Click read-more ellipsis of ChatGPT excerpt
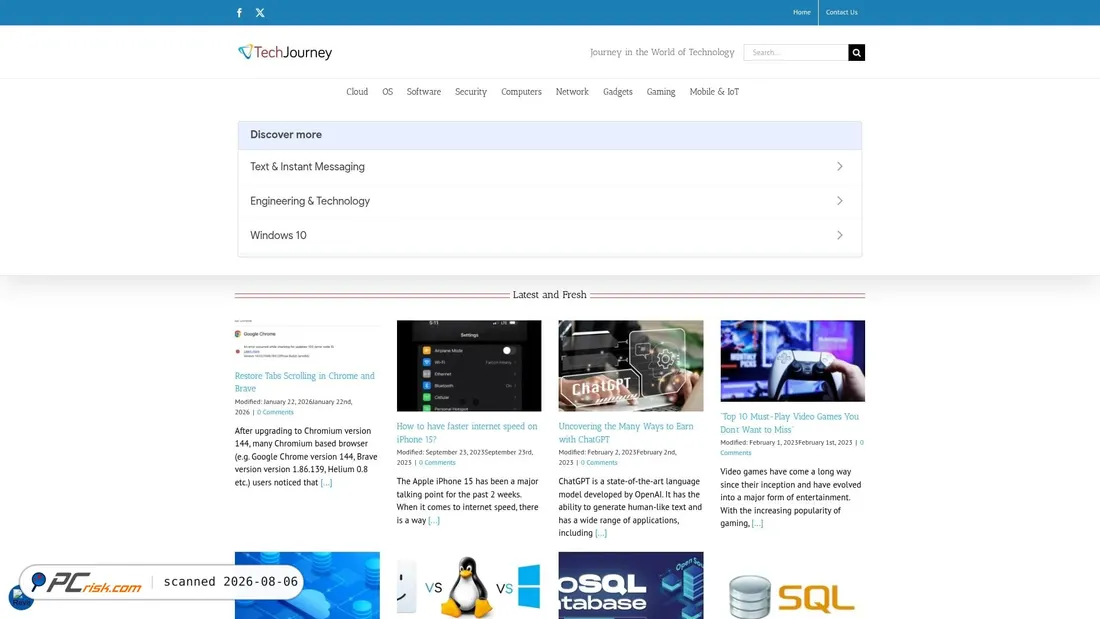This screenshot has width=1100, height=619. 601,533
